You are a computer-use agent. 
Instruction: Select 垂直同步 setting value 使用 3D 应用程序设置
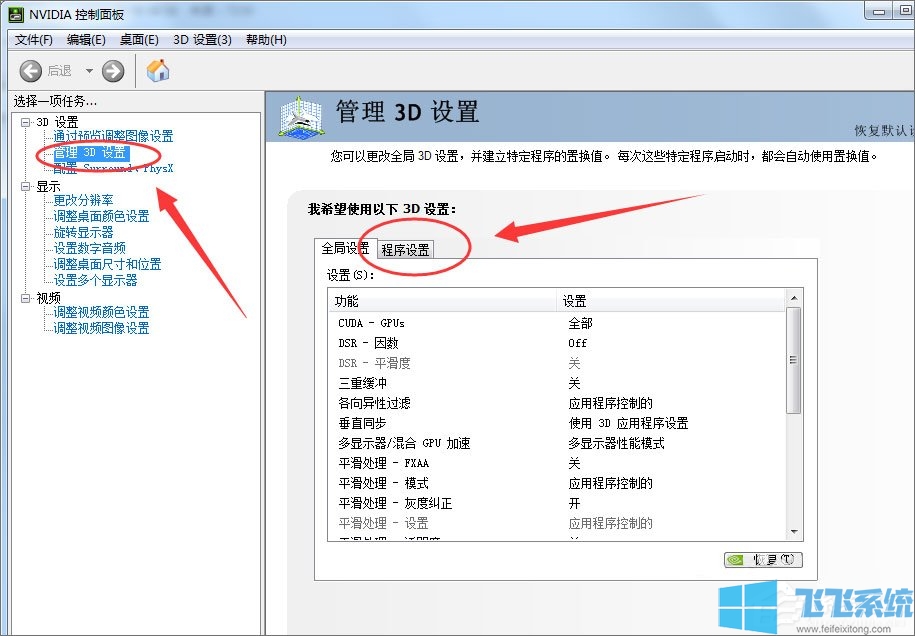coord(630,423)
